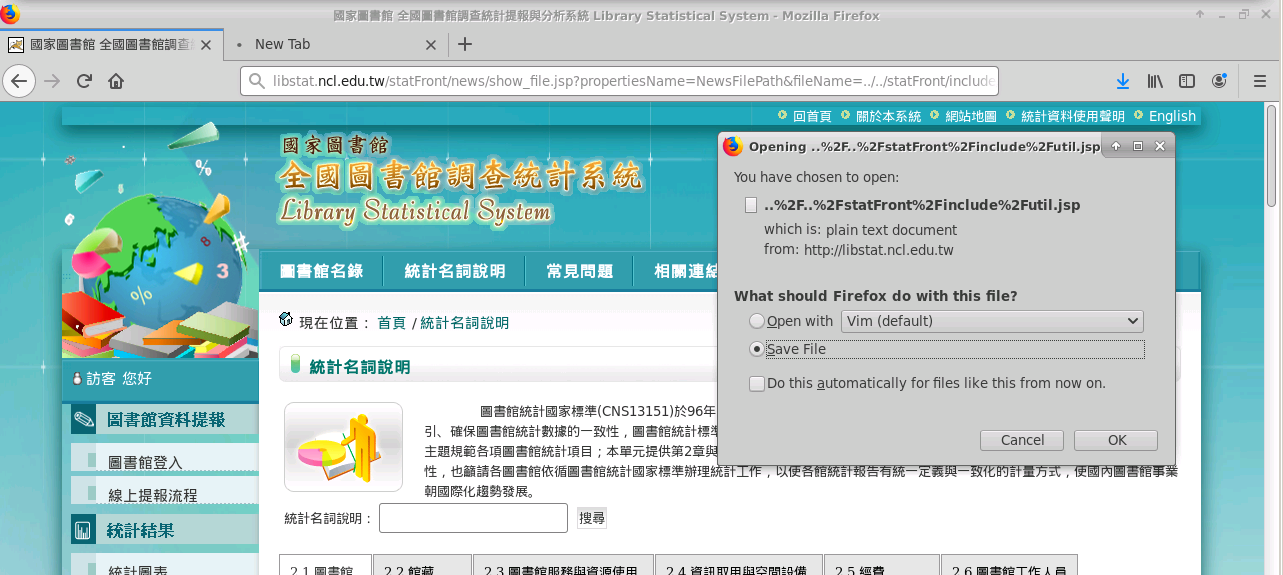The image size is (1283, 575).
Task: Open the Firefox home page icon
Action: 116,81
